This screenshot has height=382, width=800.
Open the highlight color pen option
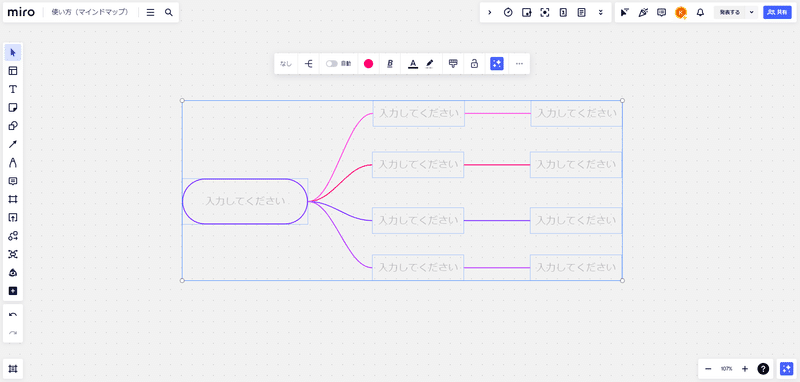pos(430,64)
